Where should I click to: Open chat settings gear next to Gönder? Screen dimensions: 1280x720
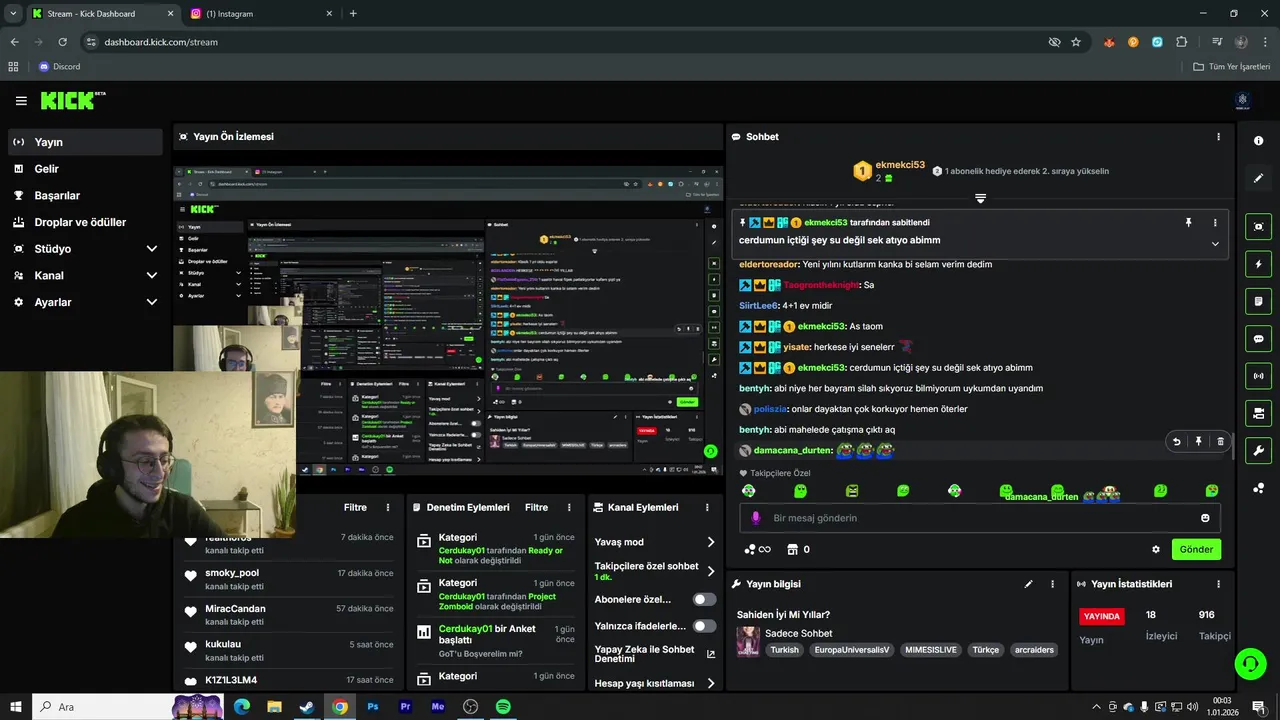(x=1156, y=549)
